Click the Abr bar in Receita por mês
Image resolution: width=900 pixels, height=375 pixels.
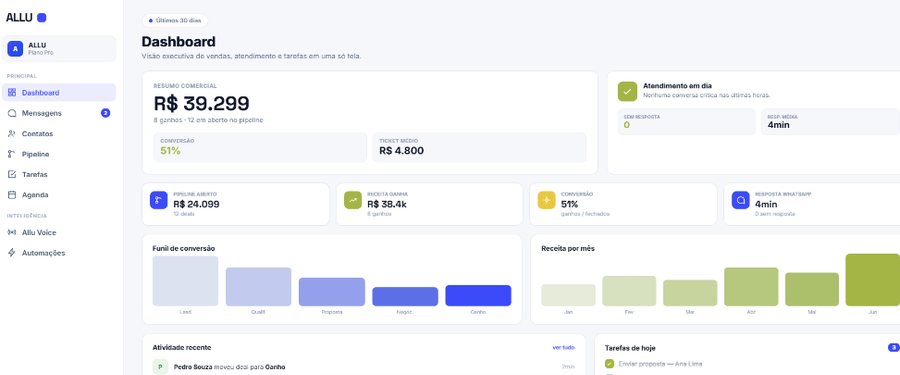(751, 287)
